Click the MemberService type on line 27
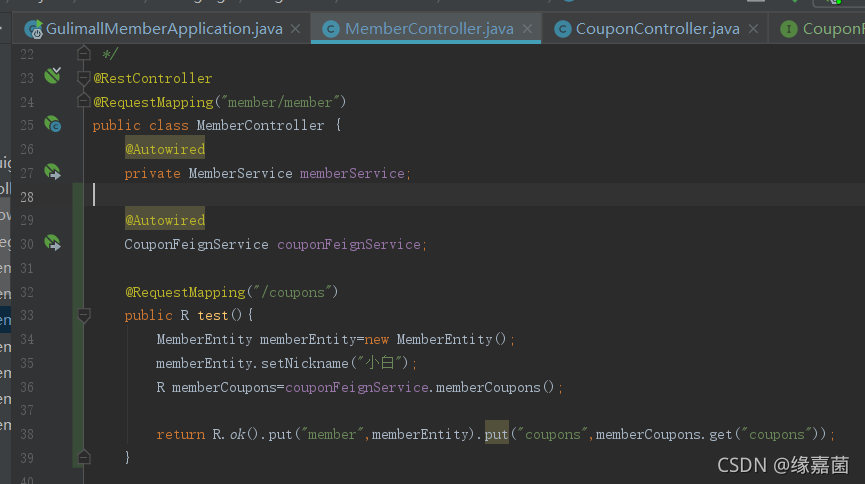This screenshot has height=484, width=865. [241, 173]
